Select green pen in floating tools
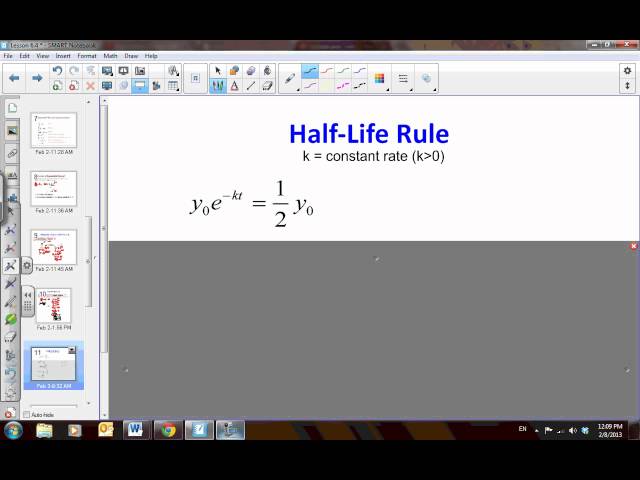The image size is (640, 480). click(11, 319)
